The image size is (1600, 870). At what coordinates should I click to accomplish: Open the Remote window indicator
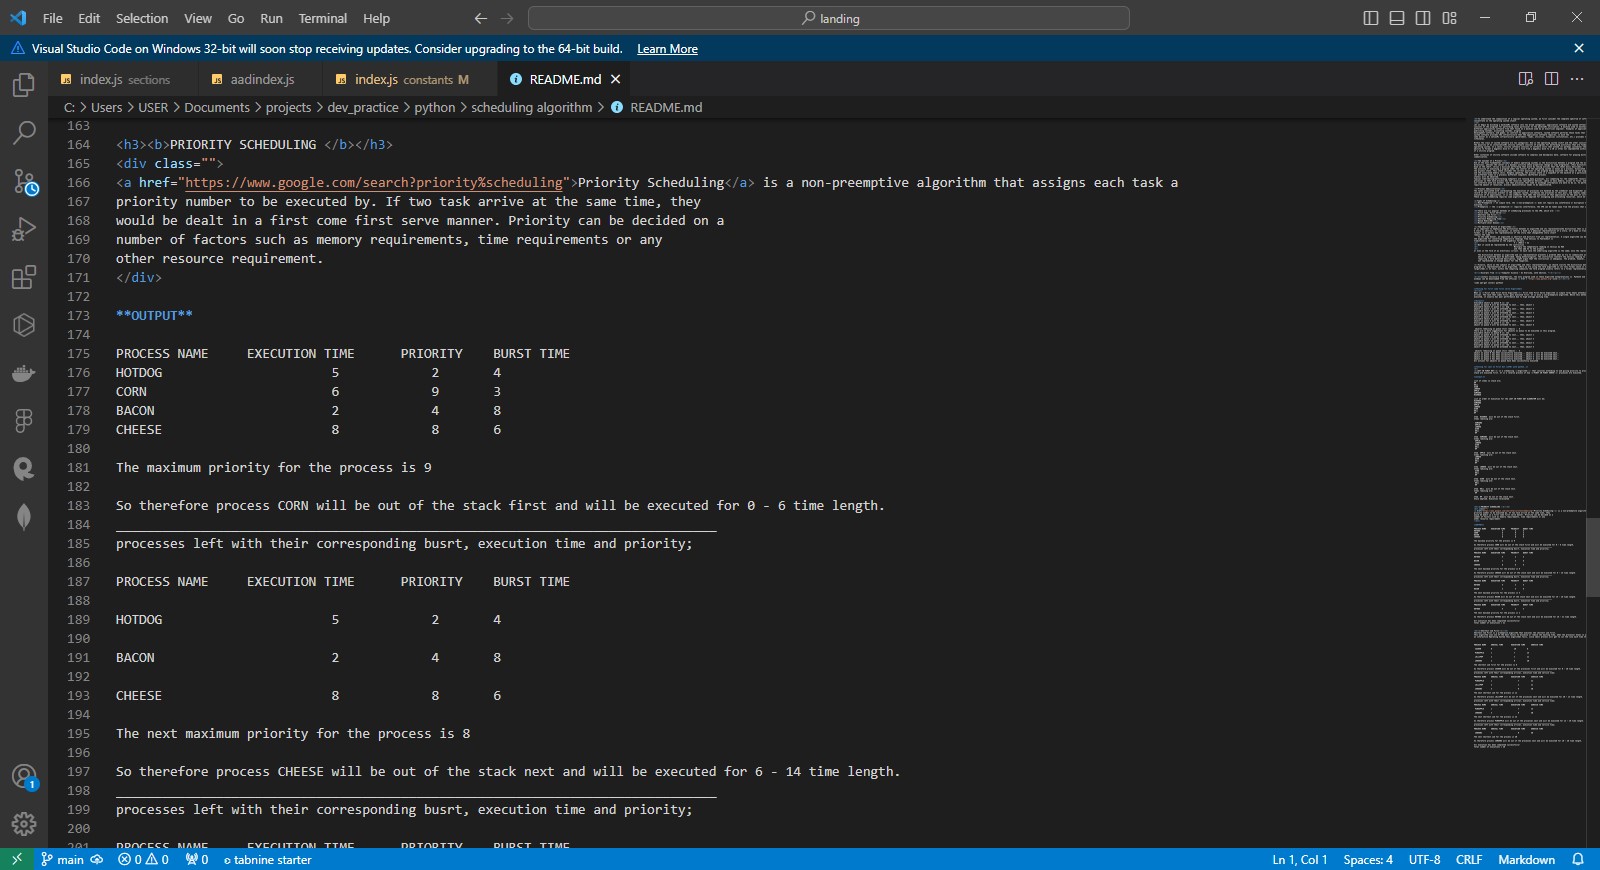(x=16, y=859)
